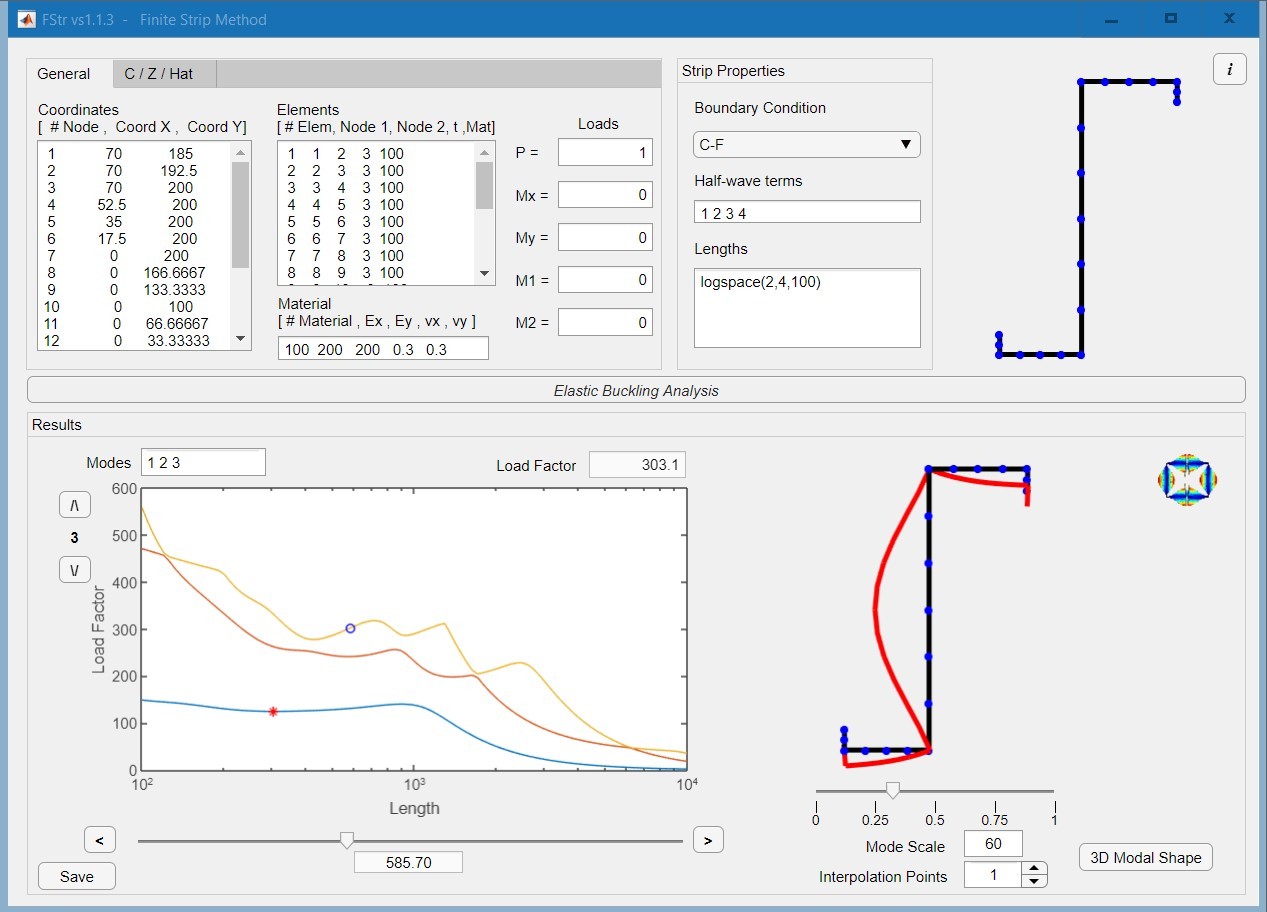Image resolution: width=1267 pixels, height=912 pixels.
Task: Click the length value field 585.70
Action: click(x=408, y=862)
